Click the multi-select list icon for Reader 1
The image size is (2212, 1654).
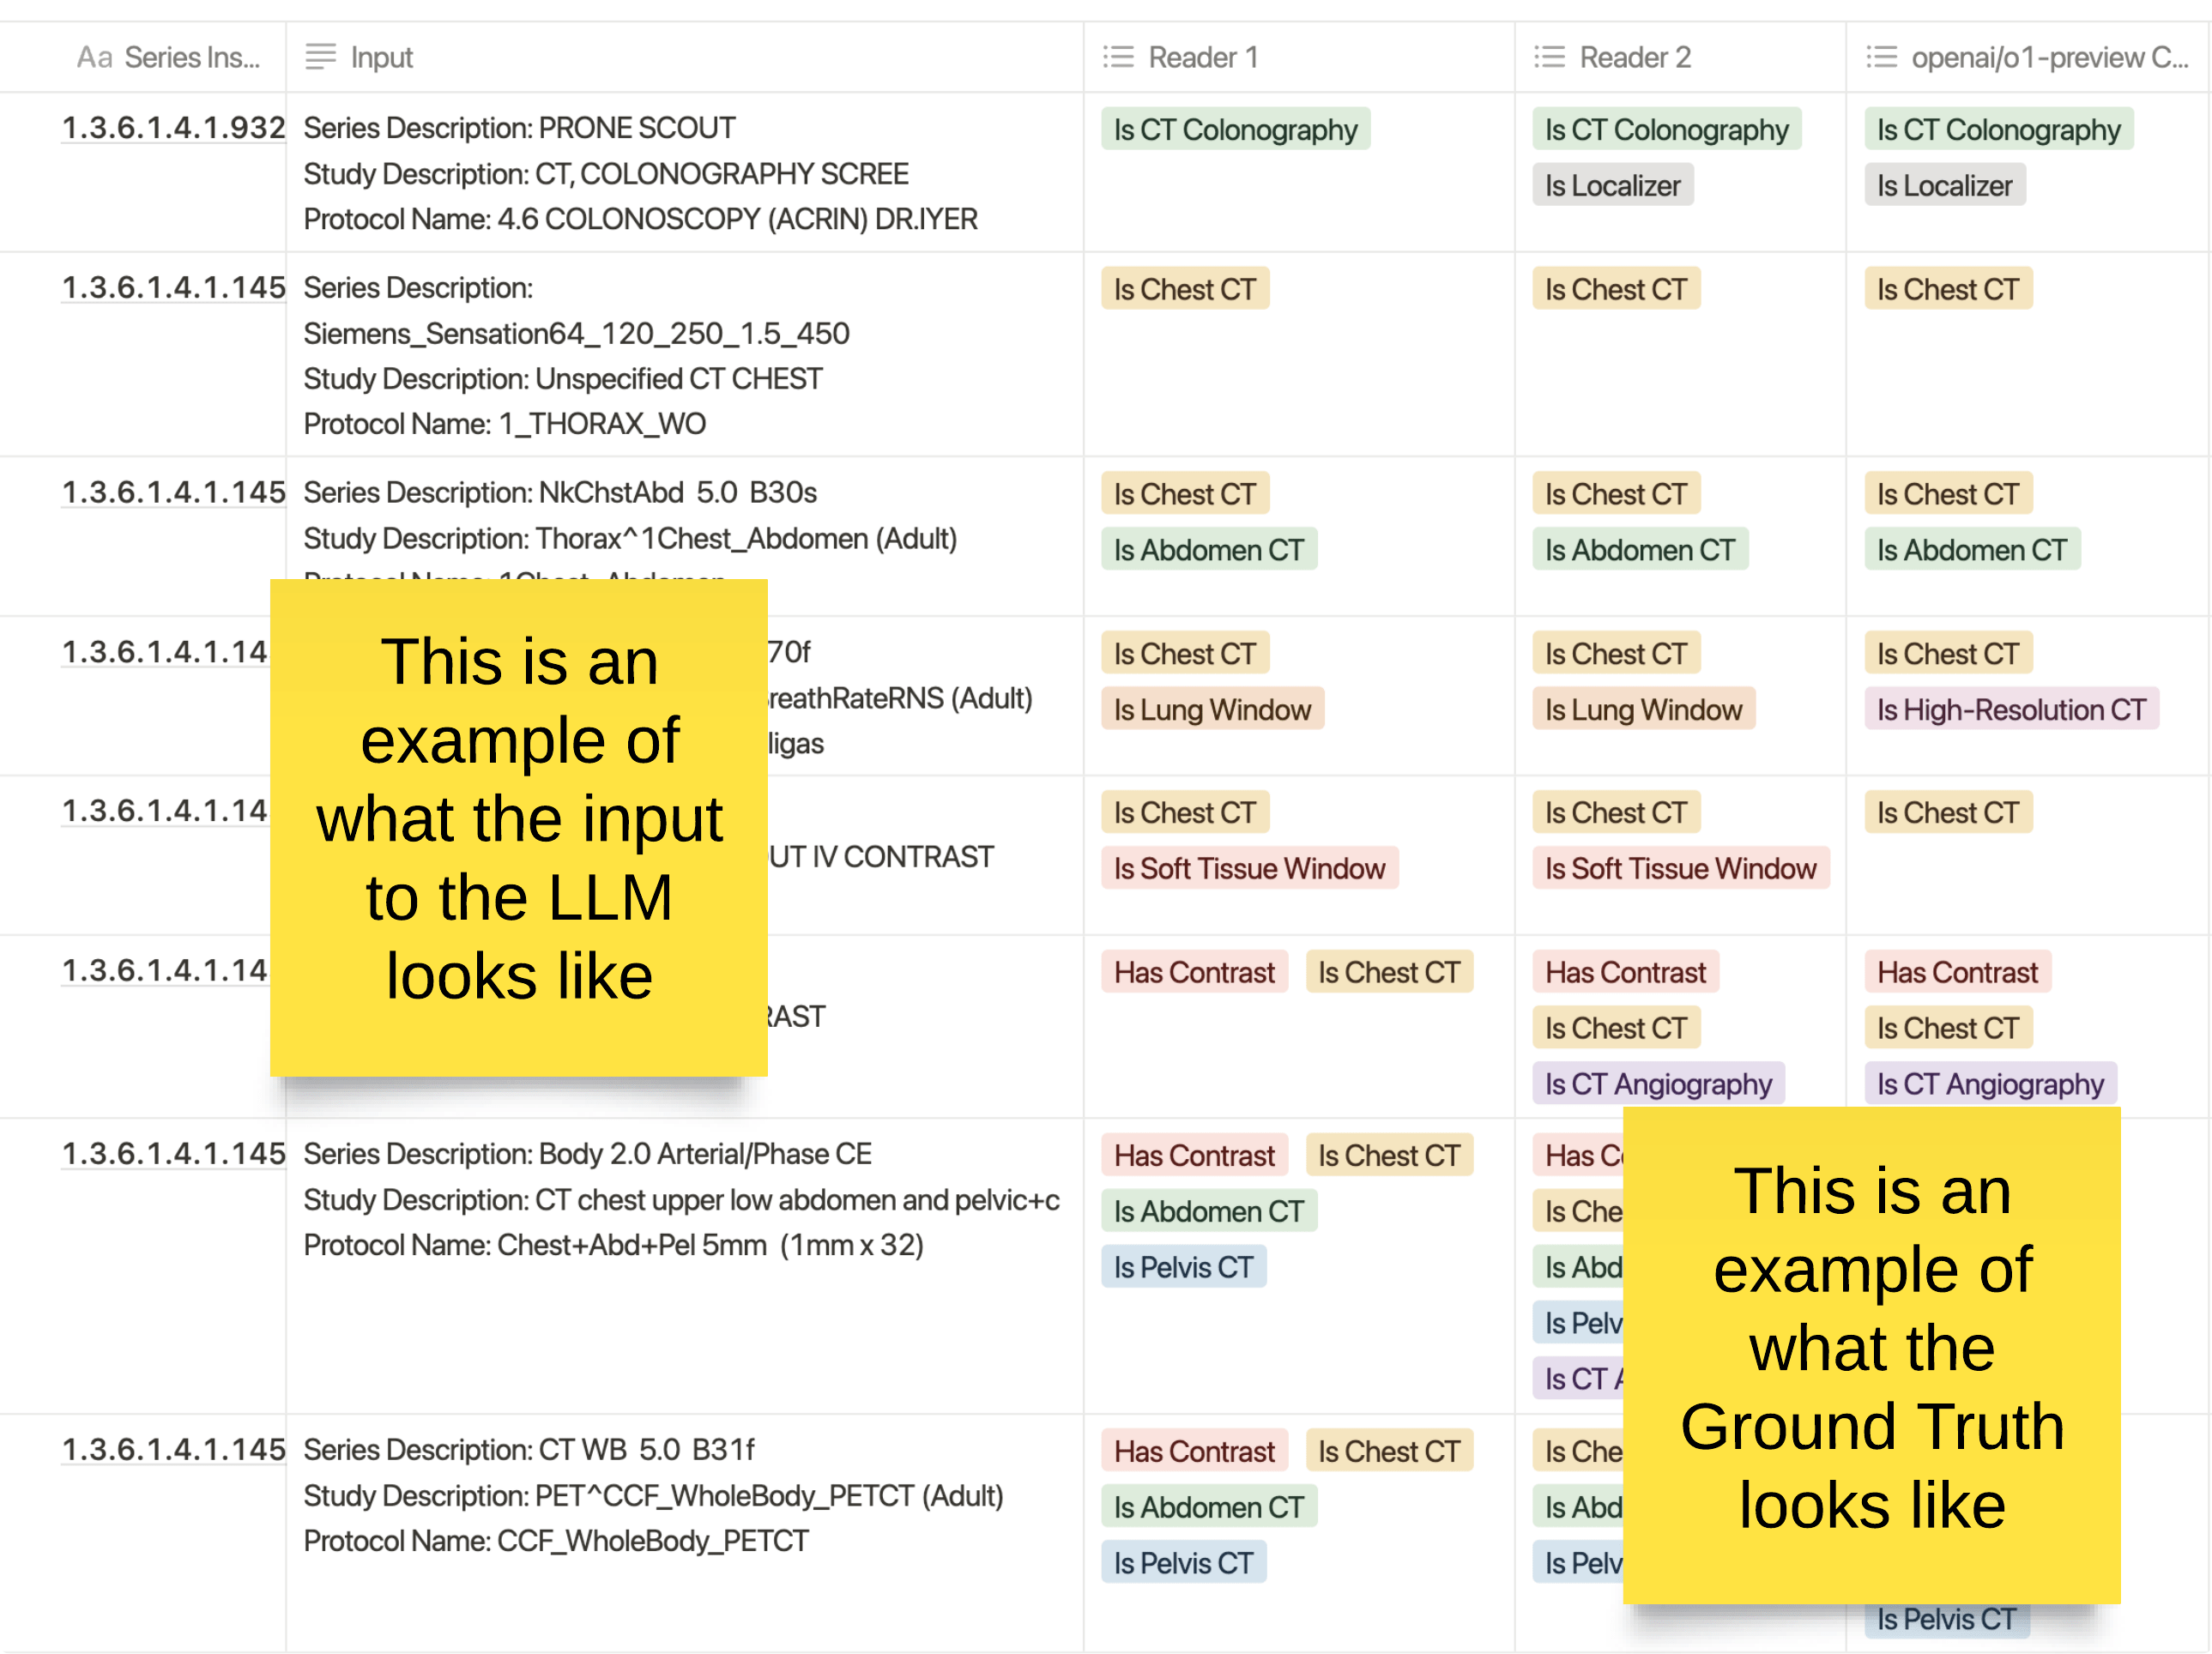1118,57
